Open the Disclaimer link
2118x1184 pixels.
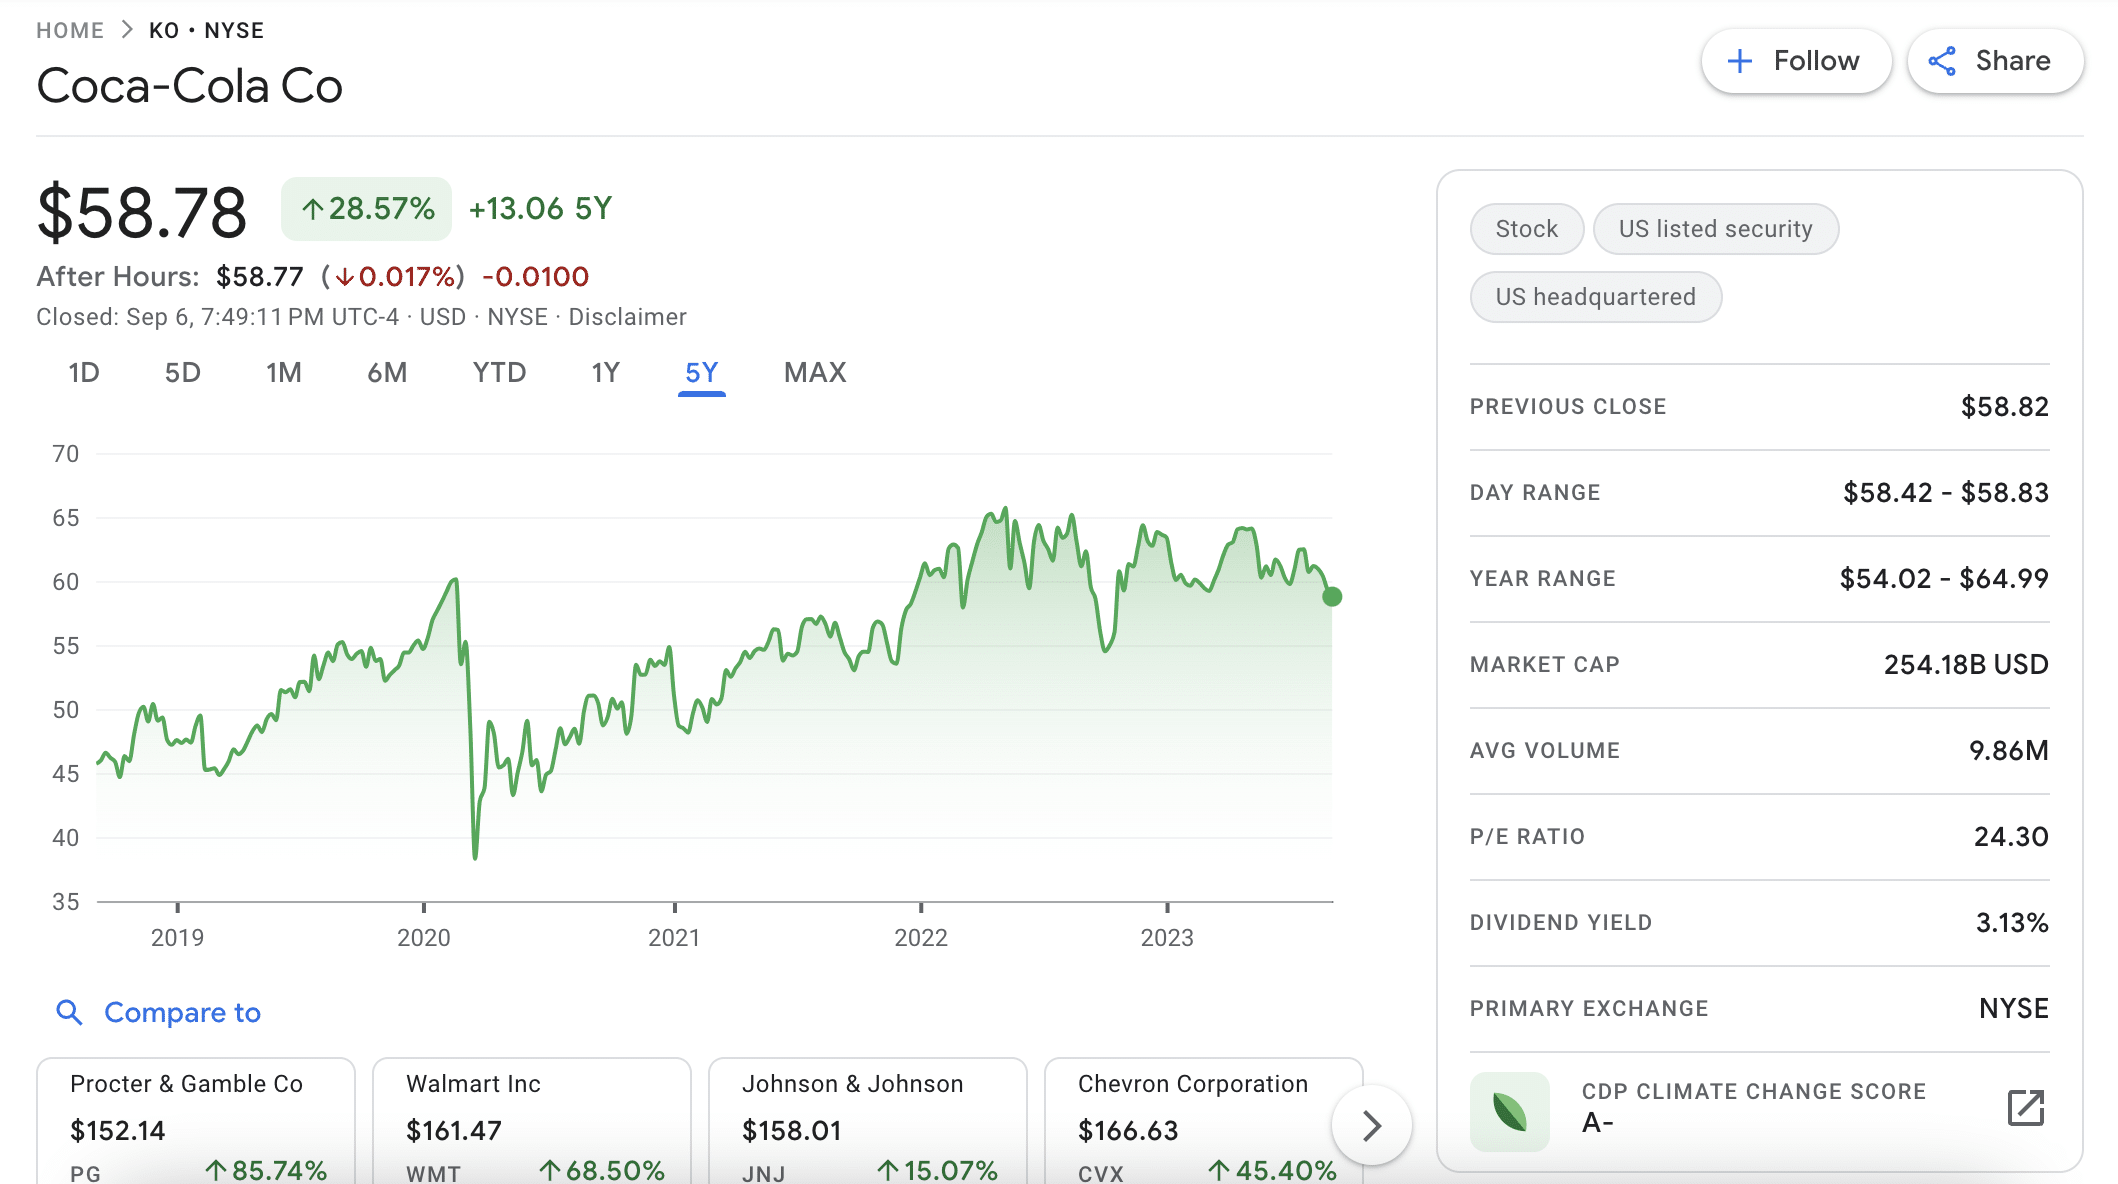pyautogui.click(x=628, y=317)
